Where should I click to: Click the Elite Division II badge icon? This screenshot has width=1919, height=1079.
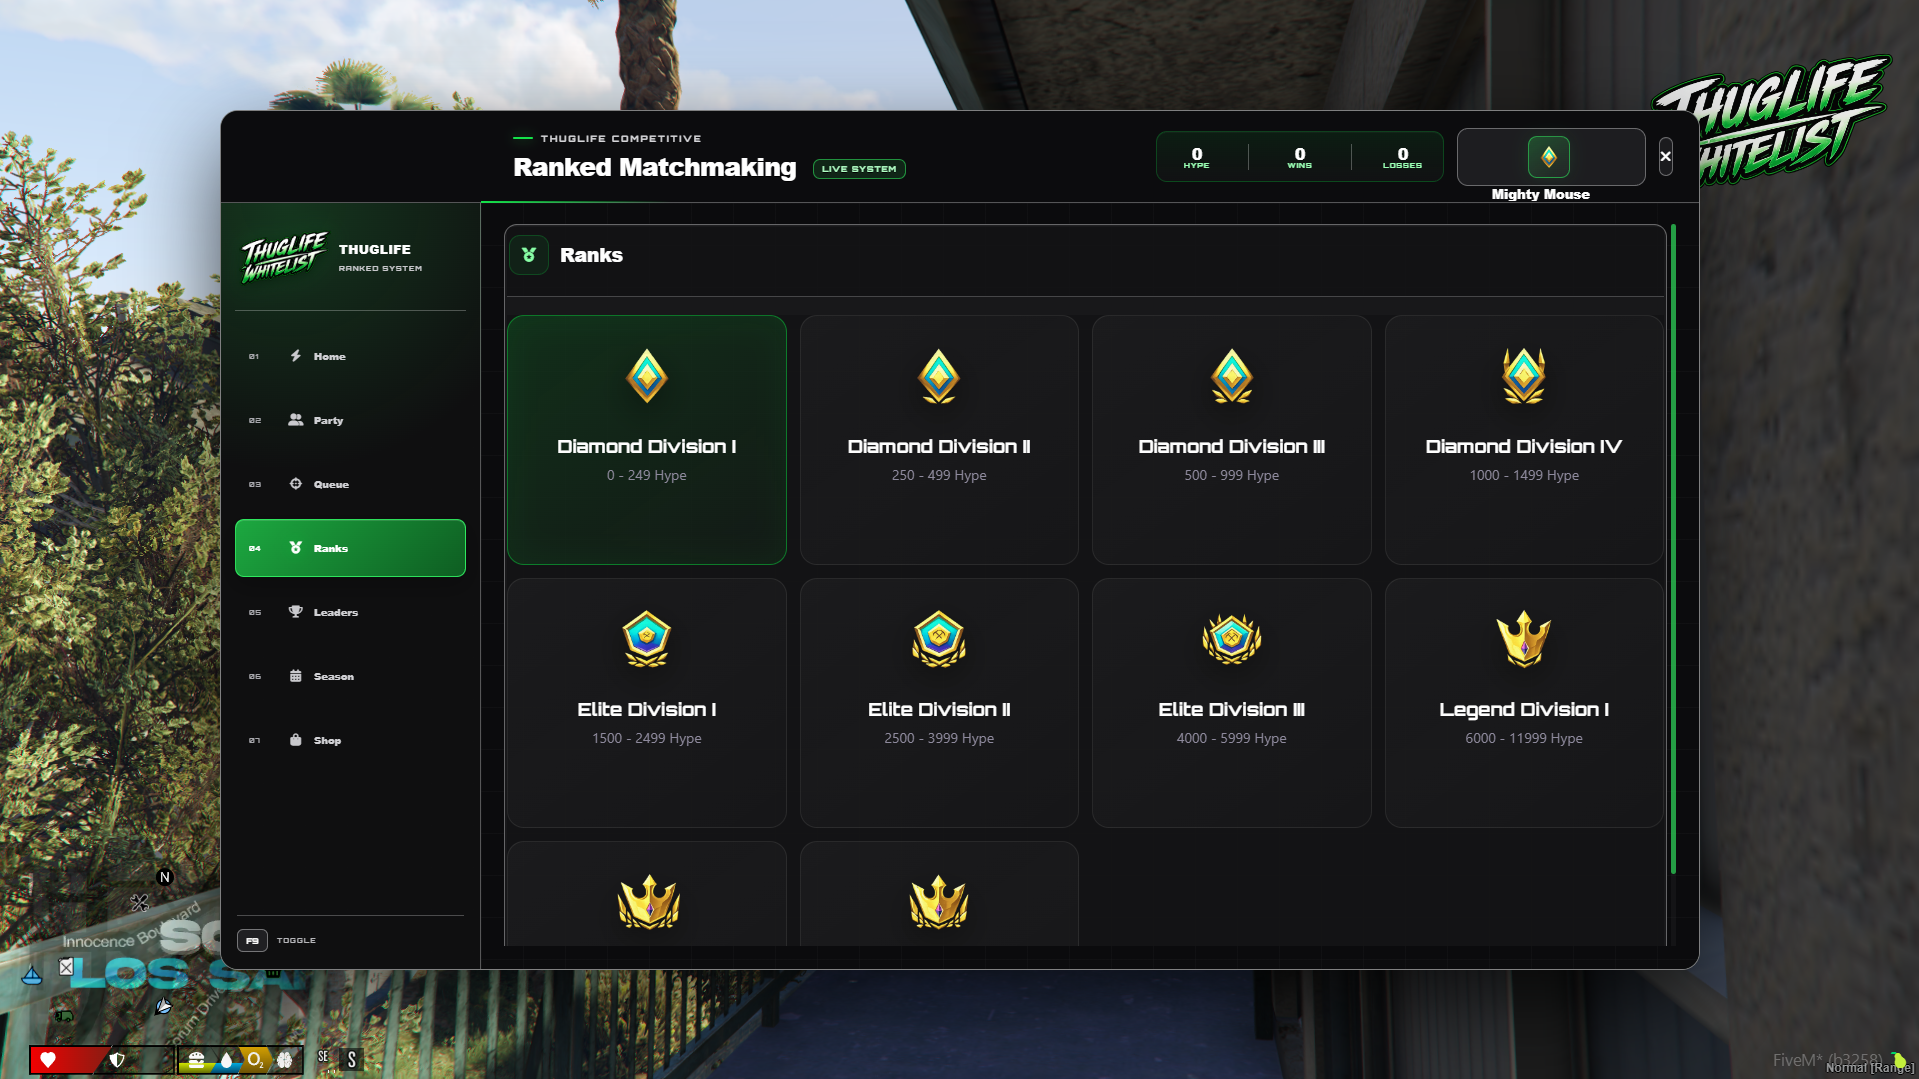939,639
